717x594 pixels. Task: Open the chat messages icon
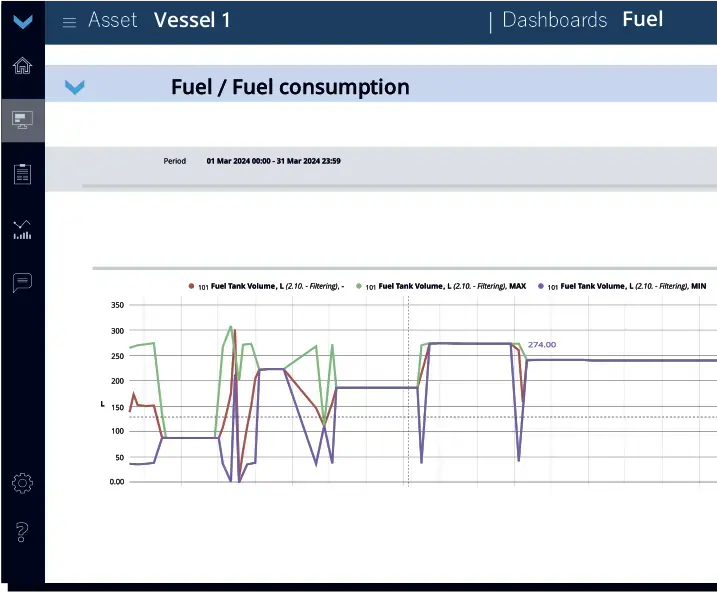click(x=22, y=283)
